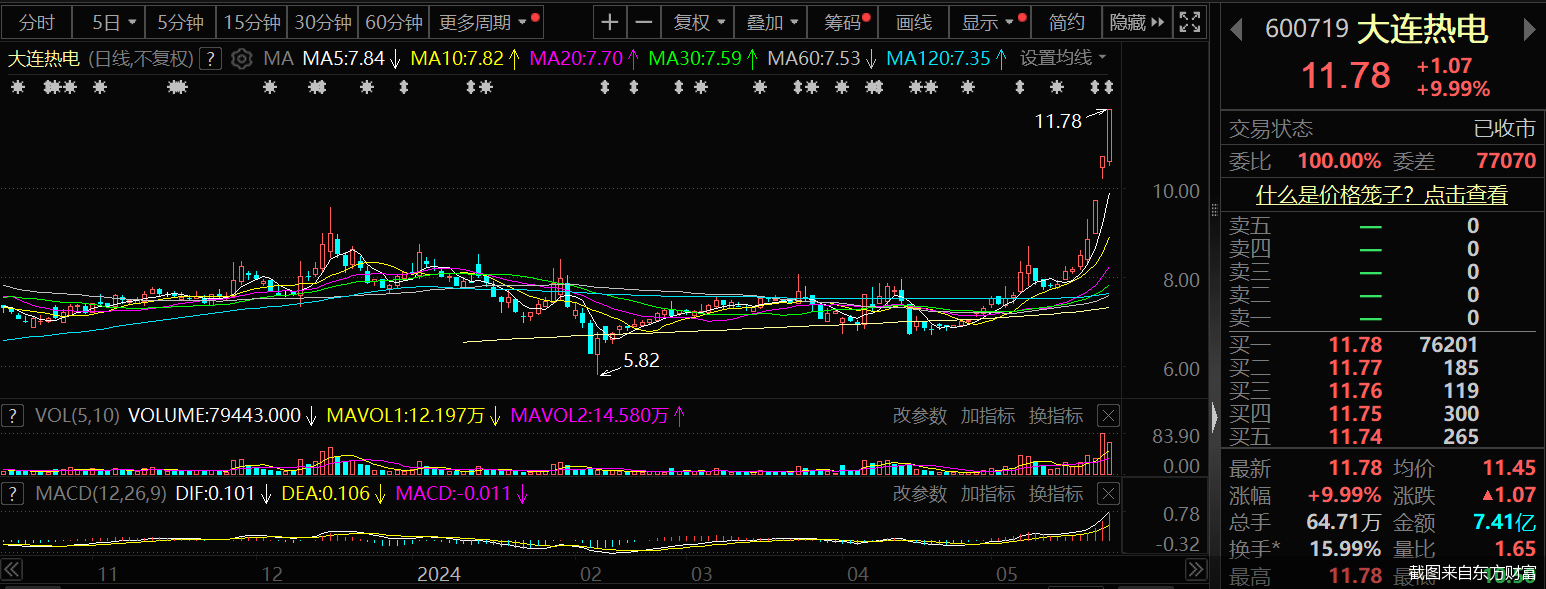Jump timeline to latest with double-right arrows
The width and height of the screenshot is (1546, 589).
coord(1195,570)
